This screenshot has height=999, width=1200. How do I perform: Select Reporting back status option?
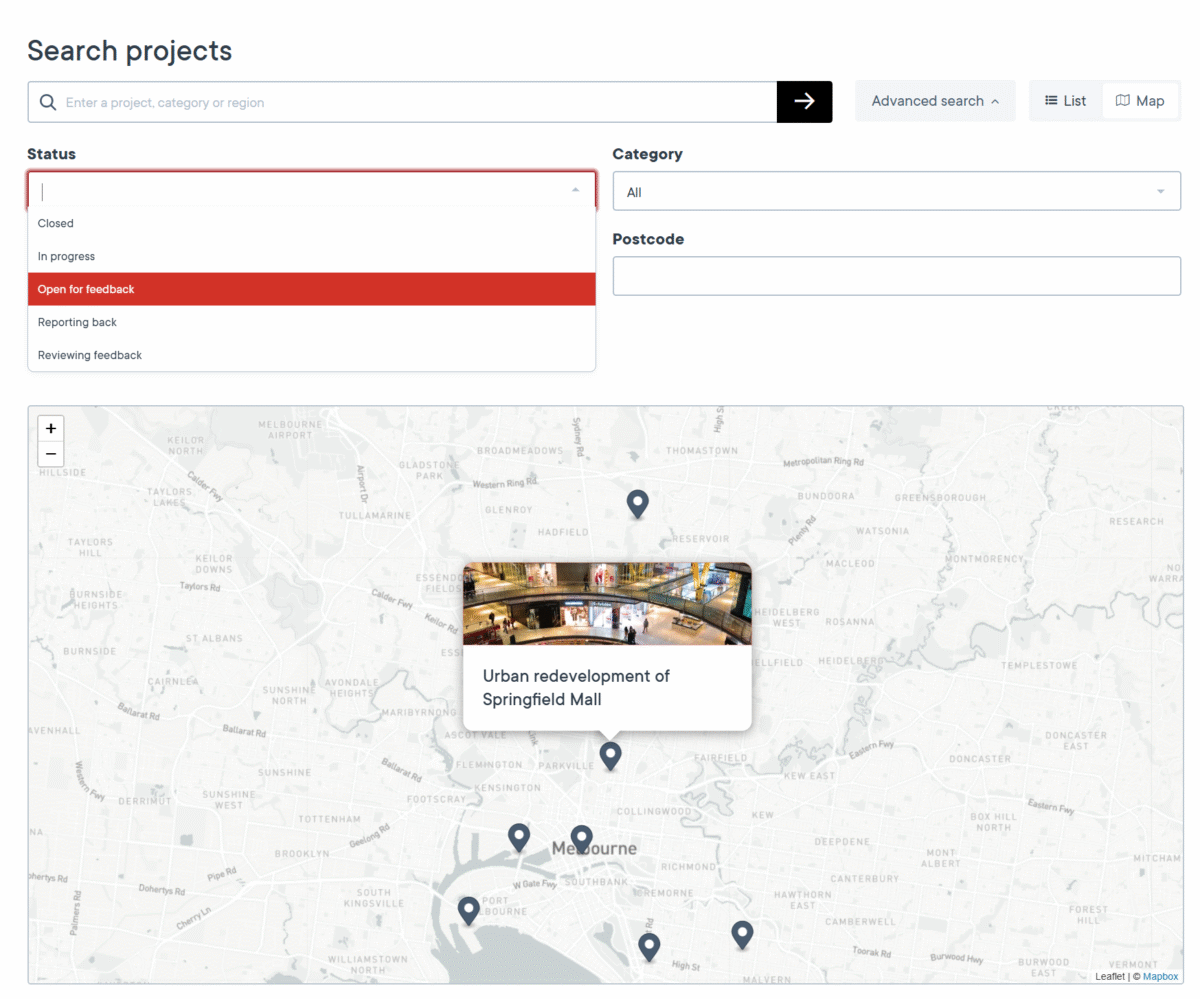pyautogui.click(x=312, y=322)
